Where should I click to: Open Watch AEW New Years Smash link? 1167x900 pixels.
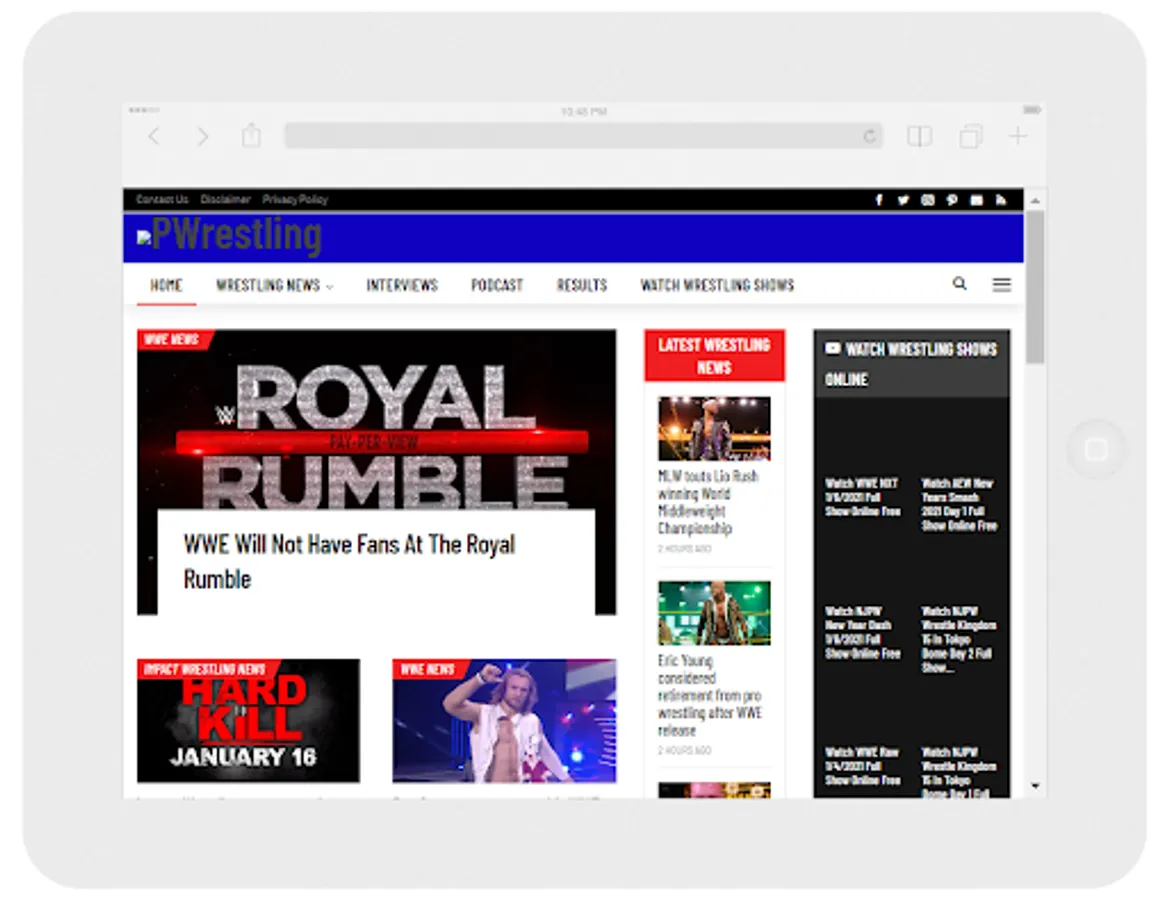tap(959, 504)
